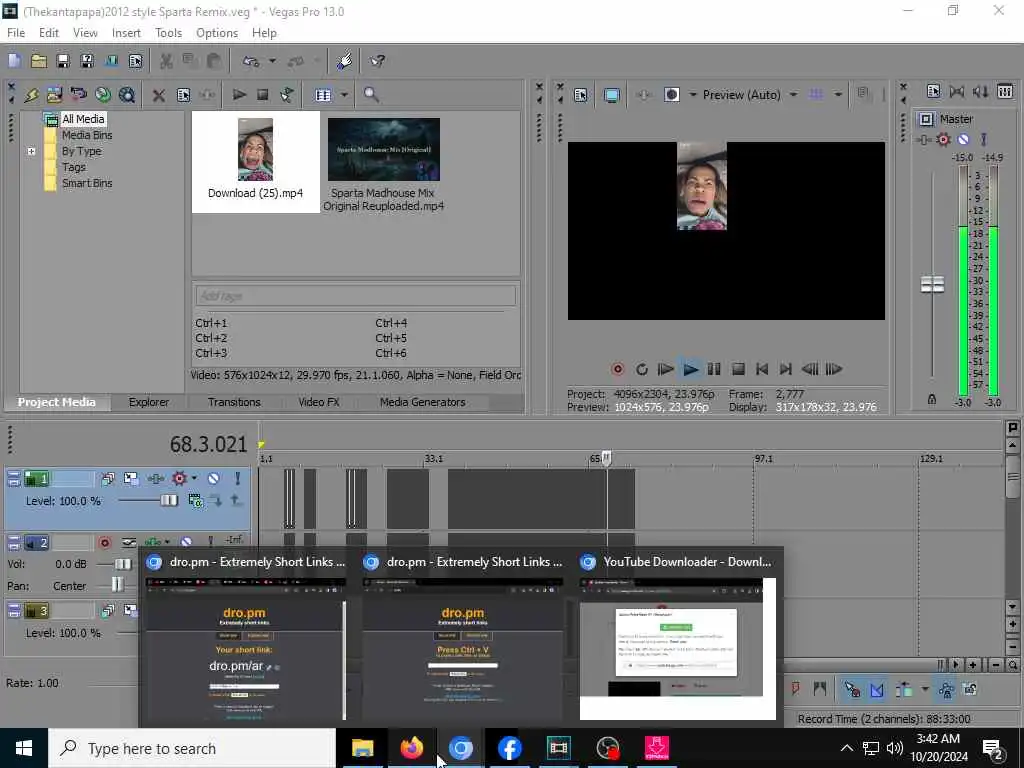This screenshot has width=1024, height=768.
Task: Select the All Media tree item
Action: 83,119
